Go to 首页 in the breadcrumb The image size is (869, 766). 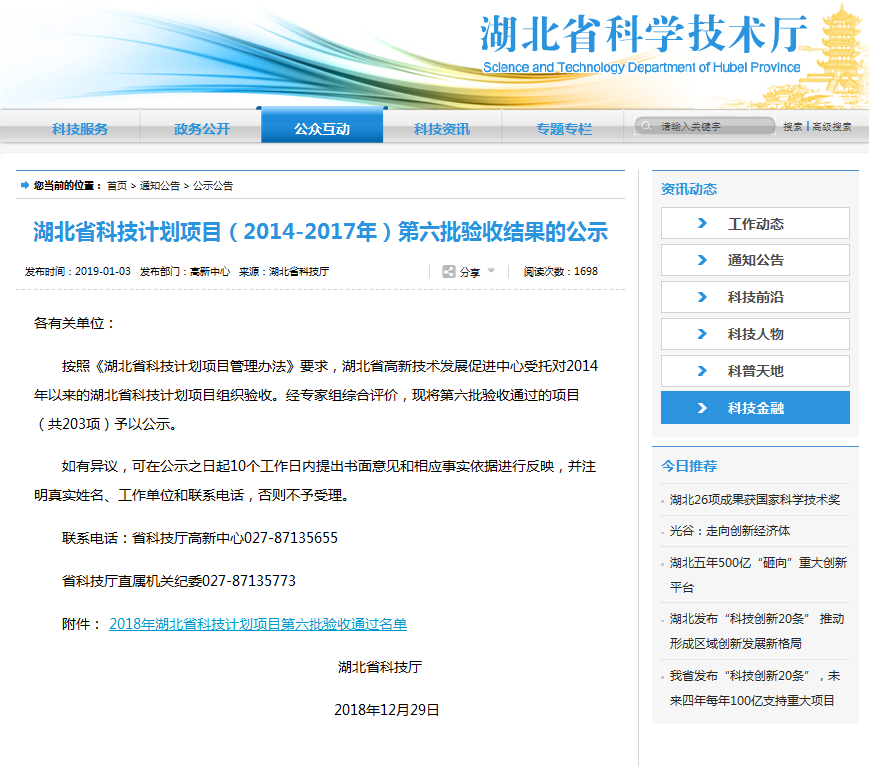[x=117, y=186]
